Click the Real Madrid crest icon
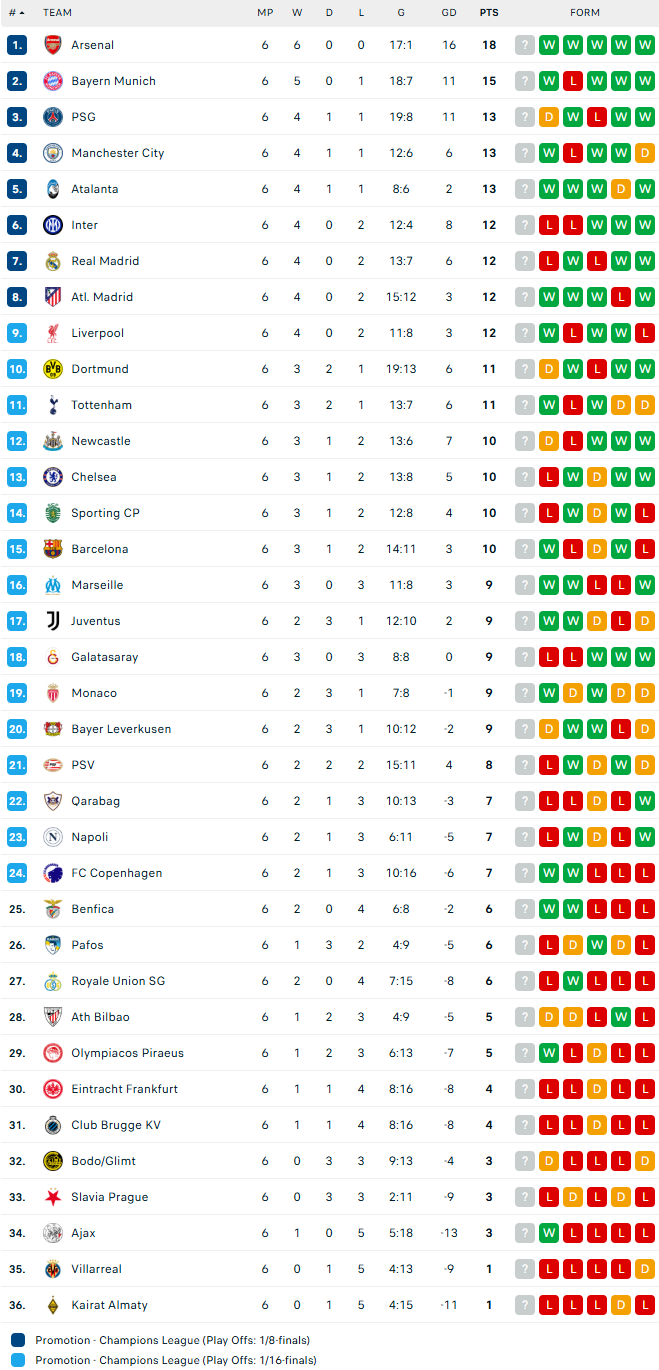659x1370 pixels. (53, 261)
